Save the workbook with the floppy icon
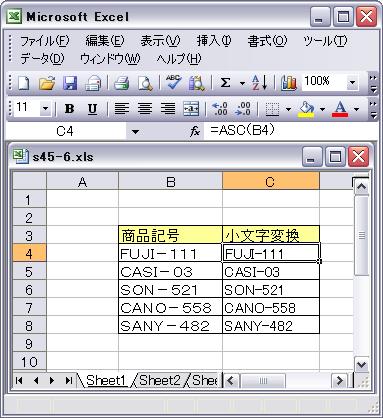This screenshot has width=383, height=418. (70, 83)
